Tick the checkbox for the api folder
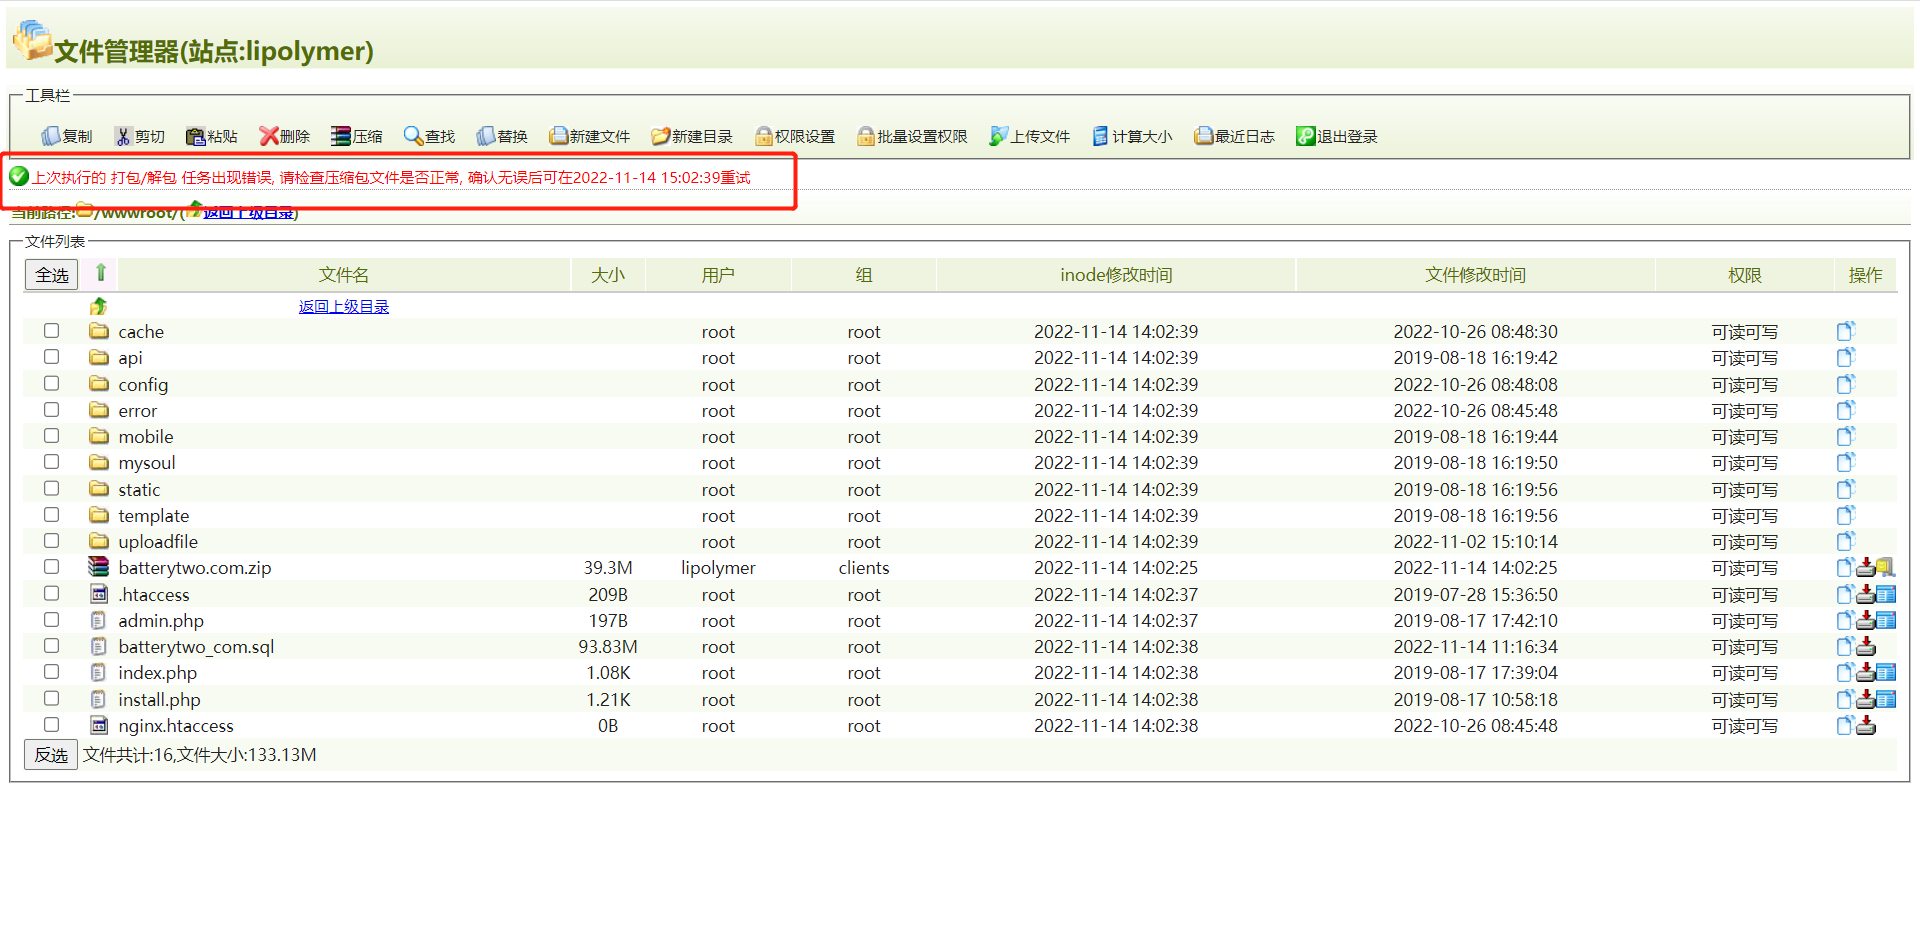This screenshot has height=942, width=1920. coord(51,356)
